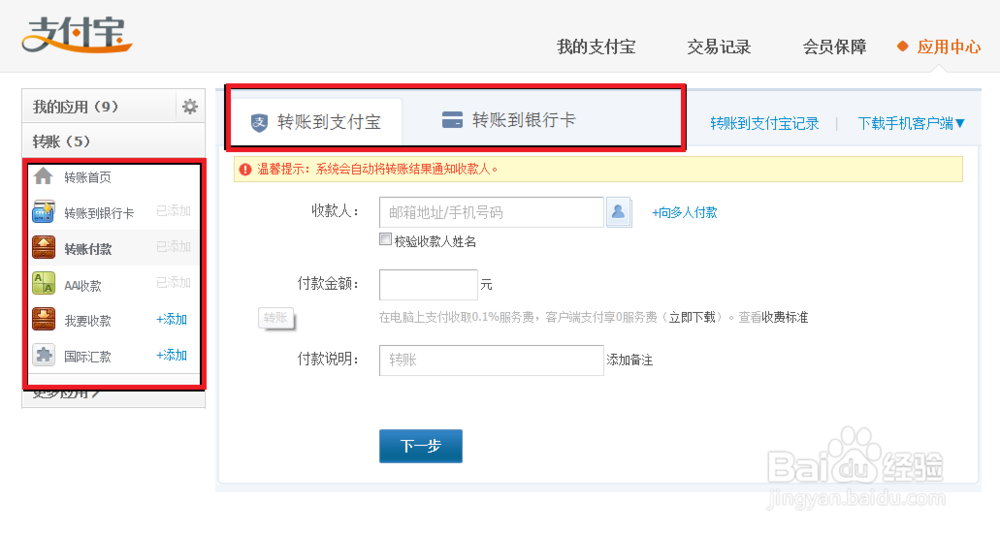Image resolution: width=1000 pixels, height=533 pixels.
Task: Open the My Apps settings gear
Action: pyautogui.click(x=189, y=106)
